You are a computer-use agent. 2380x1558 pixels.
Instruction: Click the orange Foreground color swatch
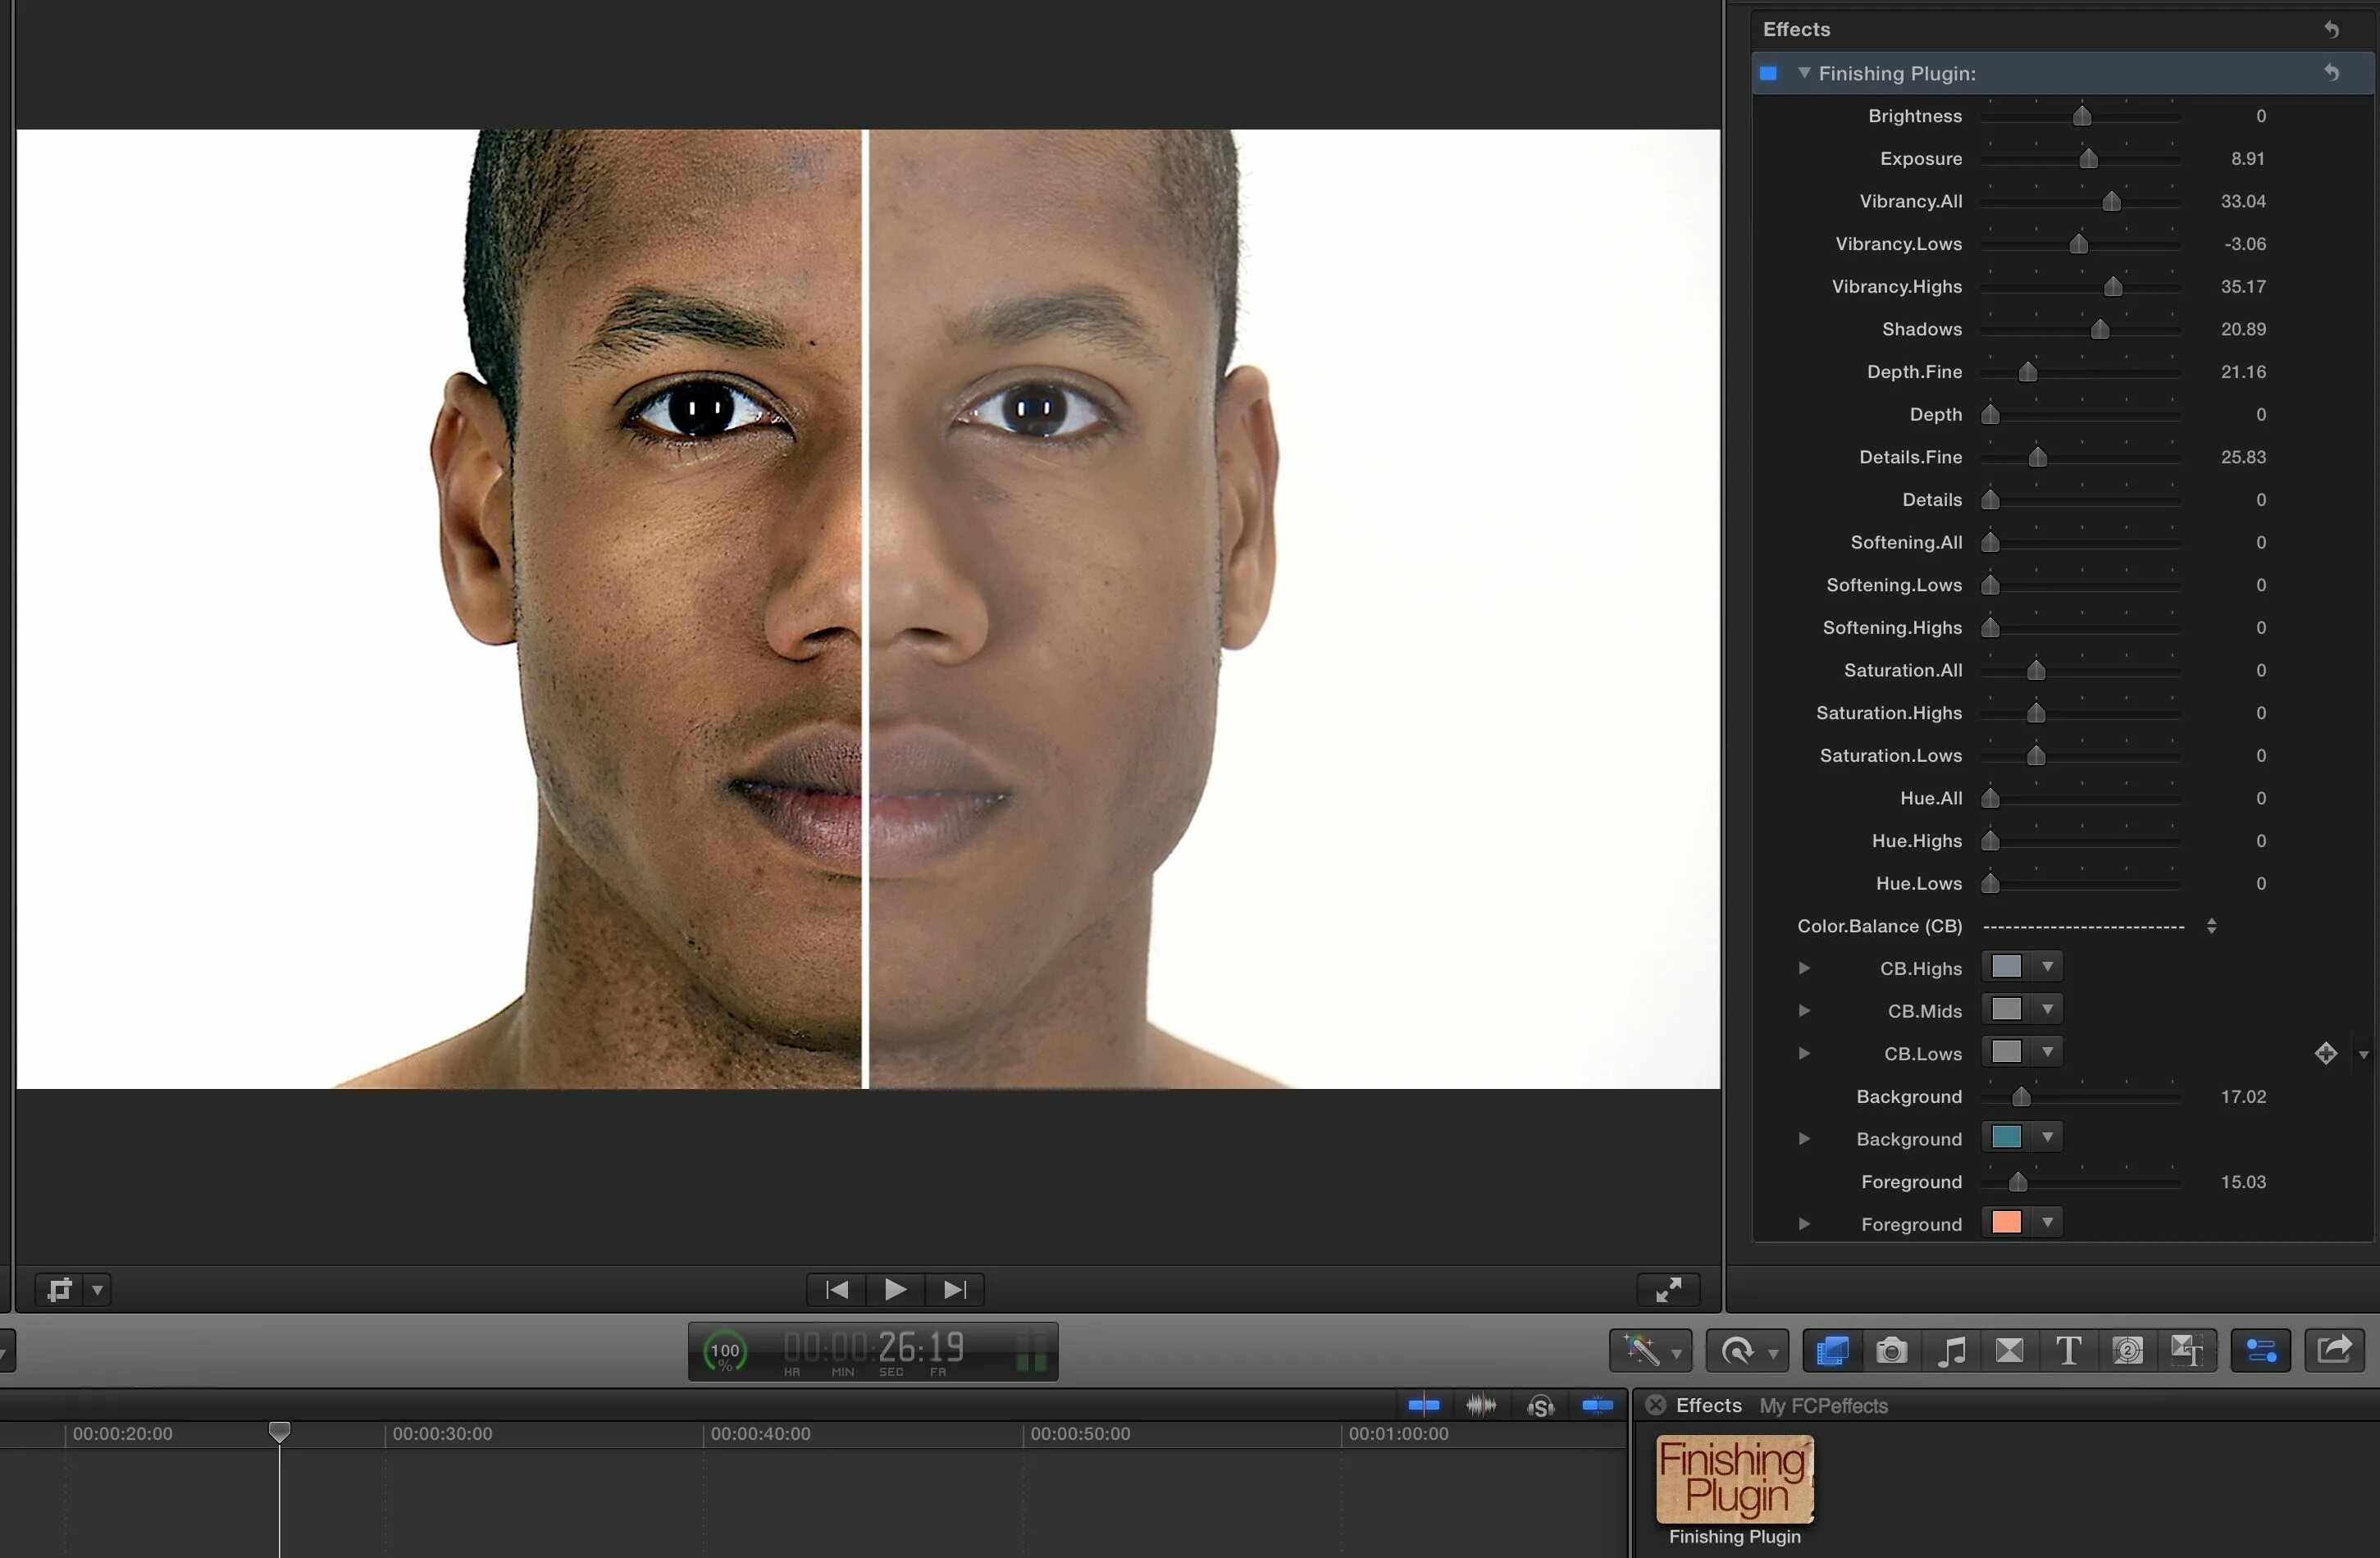click(2006, 1223)
